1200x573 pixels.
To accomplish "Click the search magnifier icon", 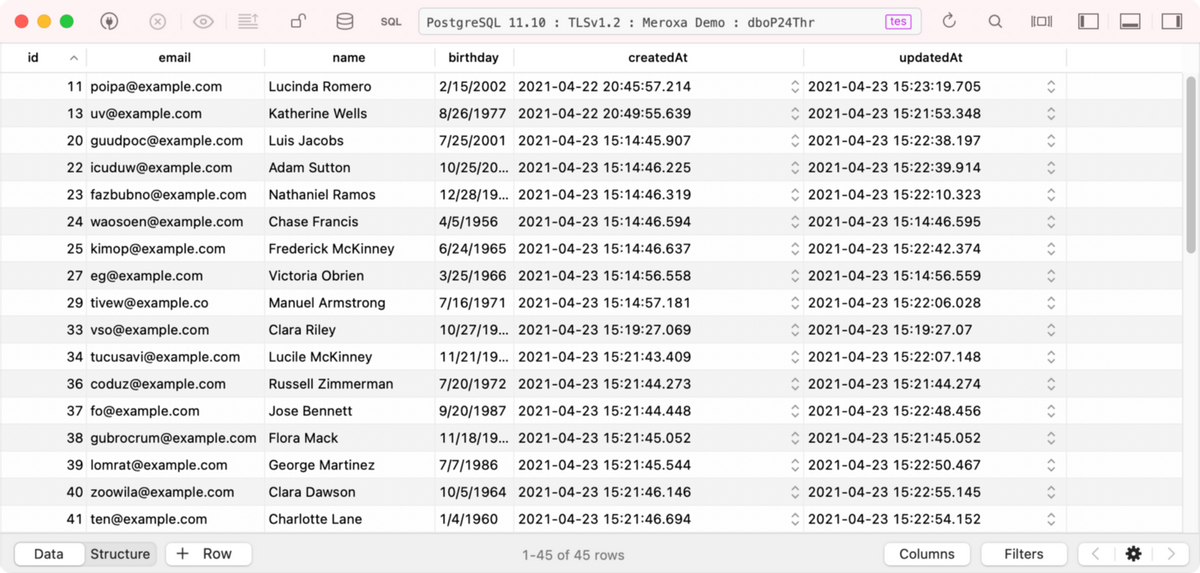I will click(995, 21).
